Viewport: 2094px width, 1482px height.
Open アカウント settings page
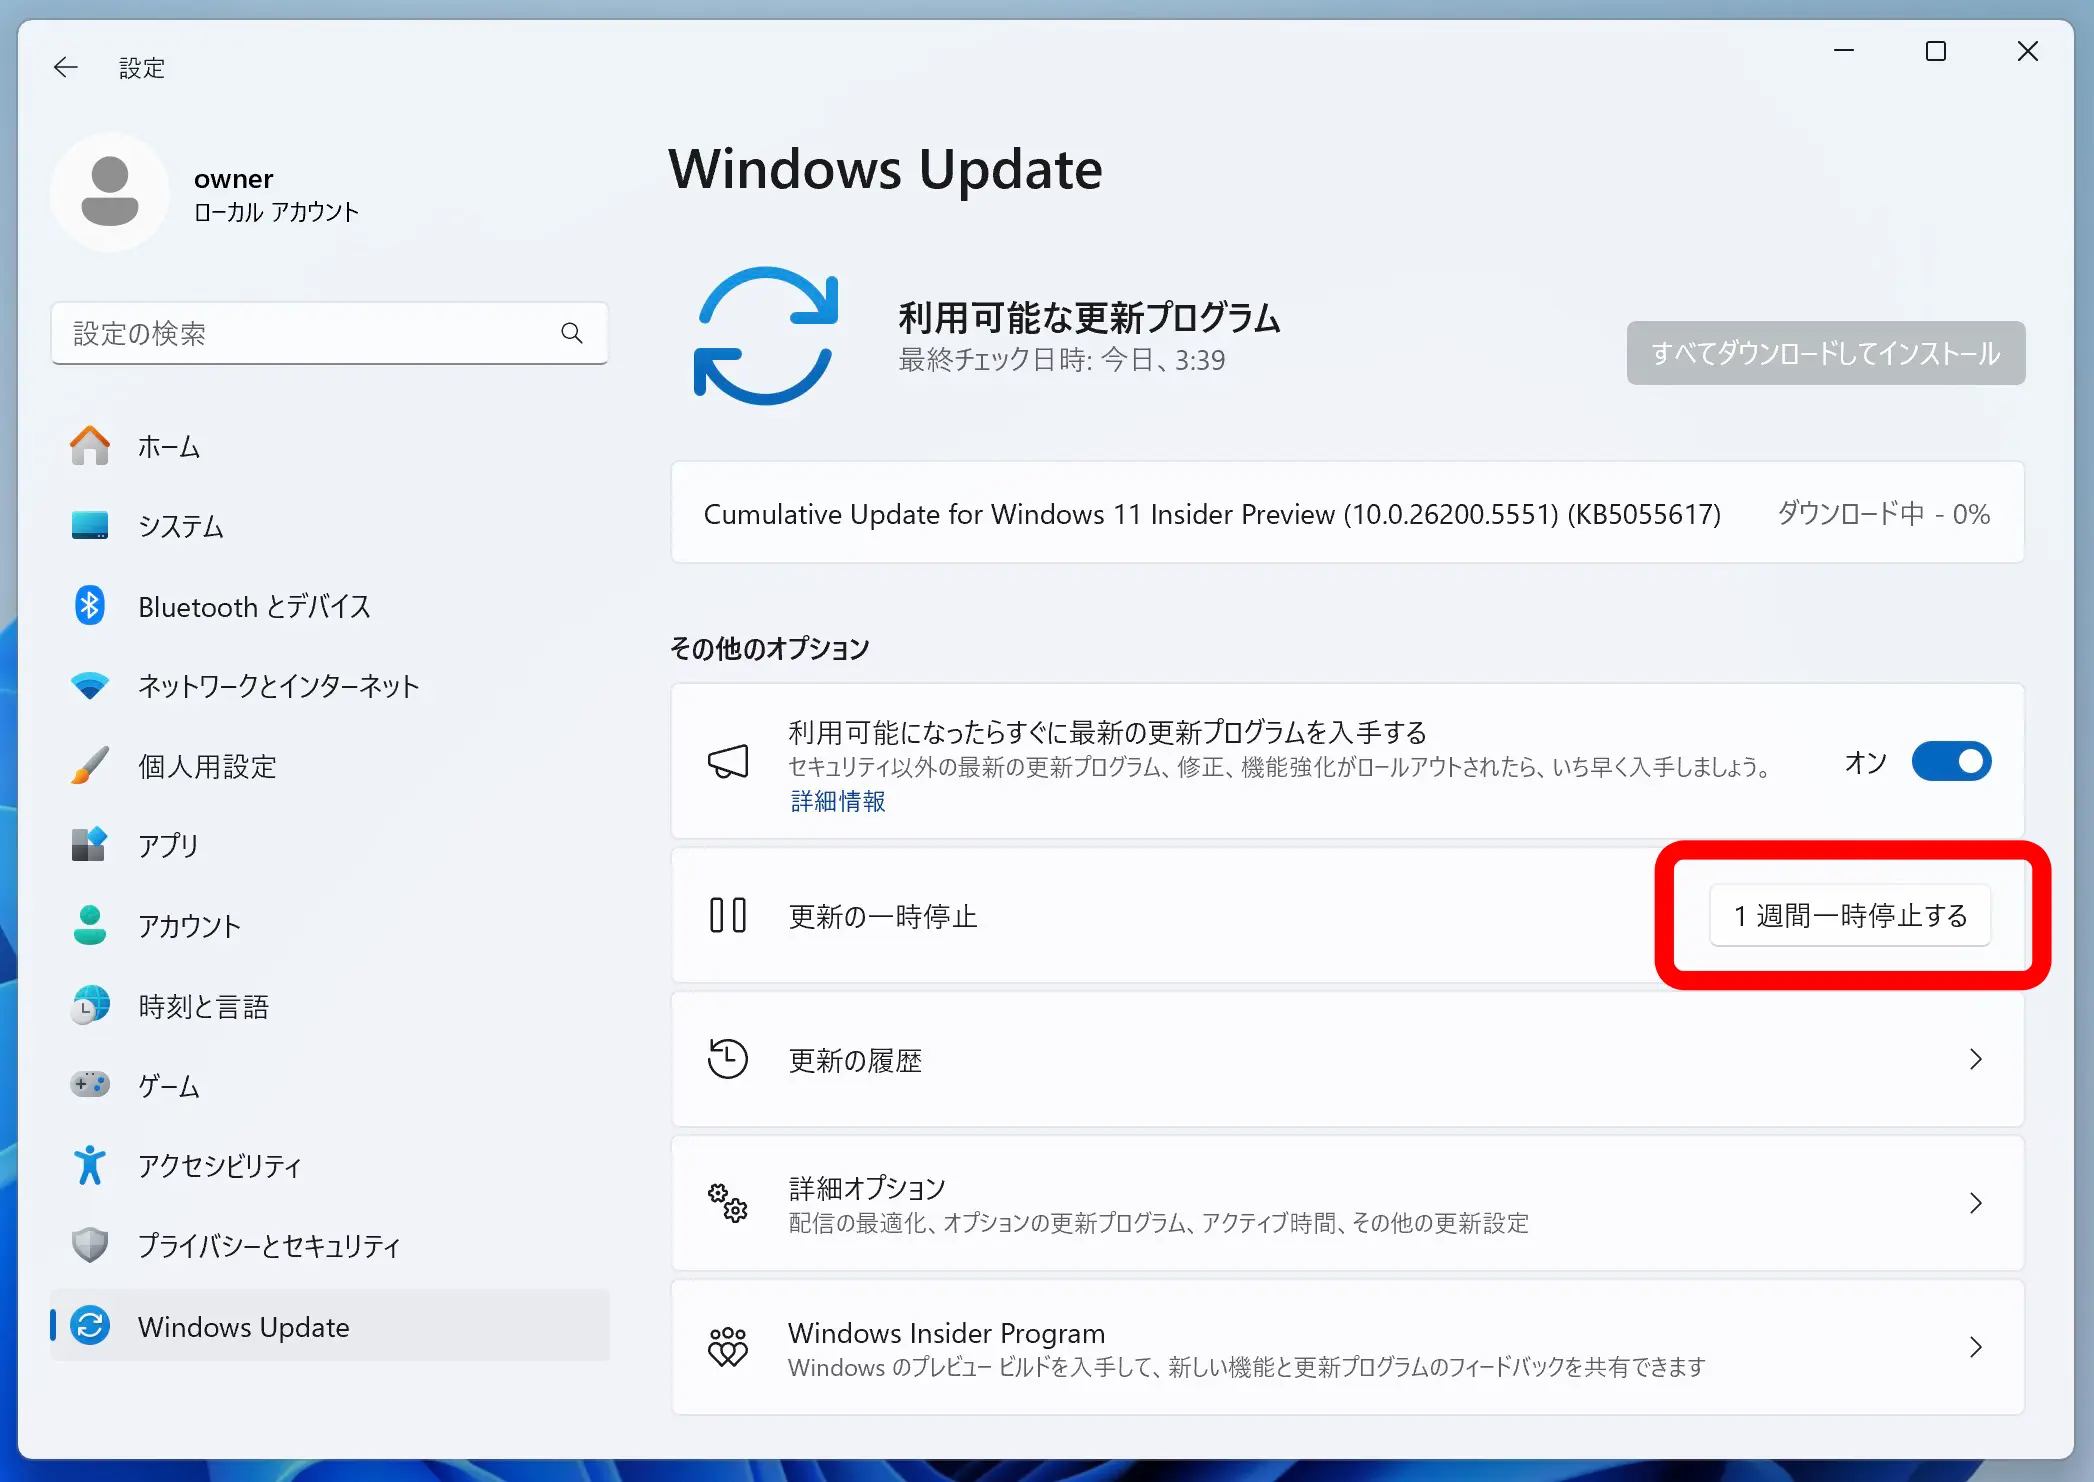click(189, 925)
